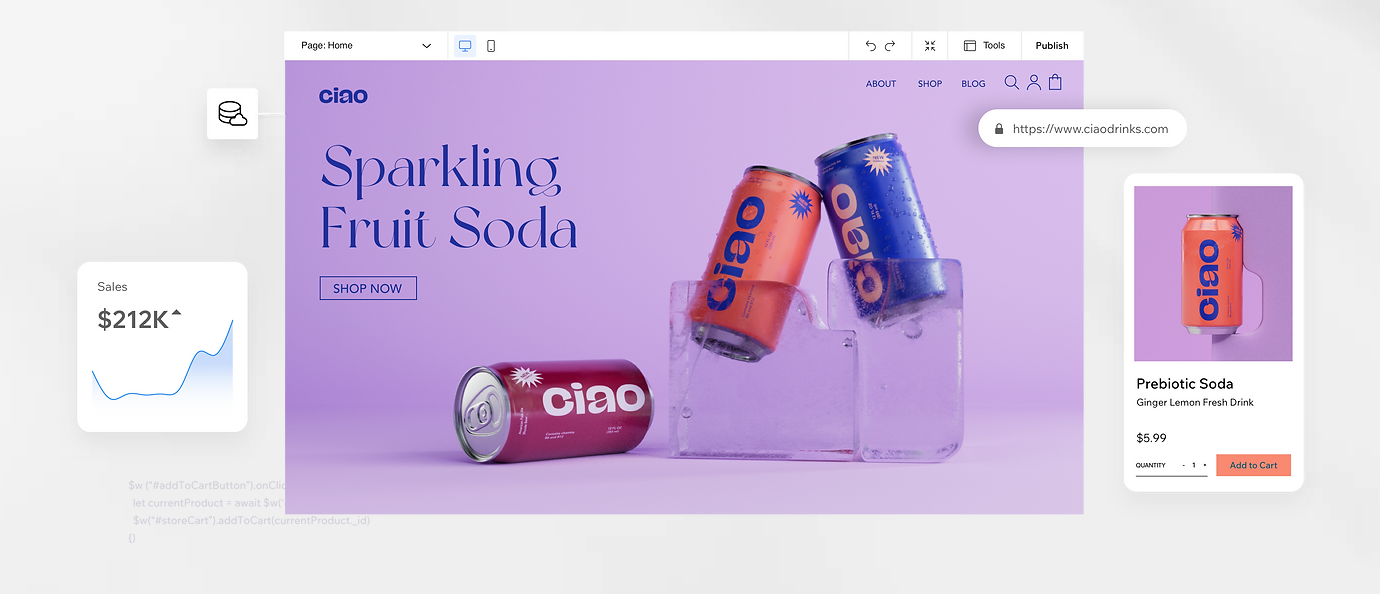The width and height of the screenshot is (1380, 594).
Task: Open the BLOG menu item
Action: tap(973, 84)
